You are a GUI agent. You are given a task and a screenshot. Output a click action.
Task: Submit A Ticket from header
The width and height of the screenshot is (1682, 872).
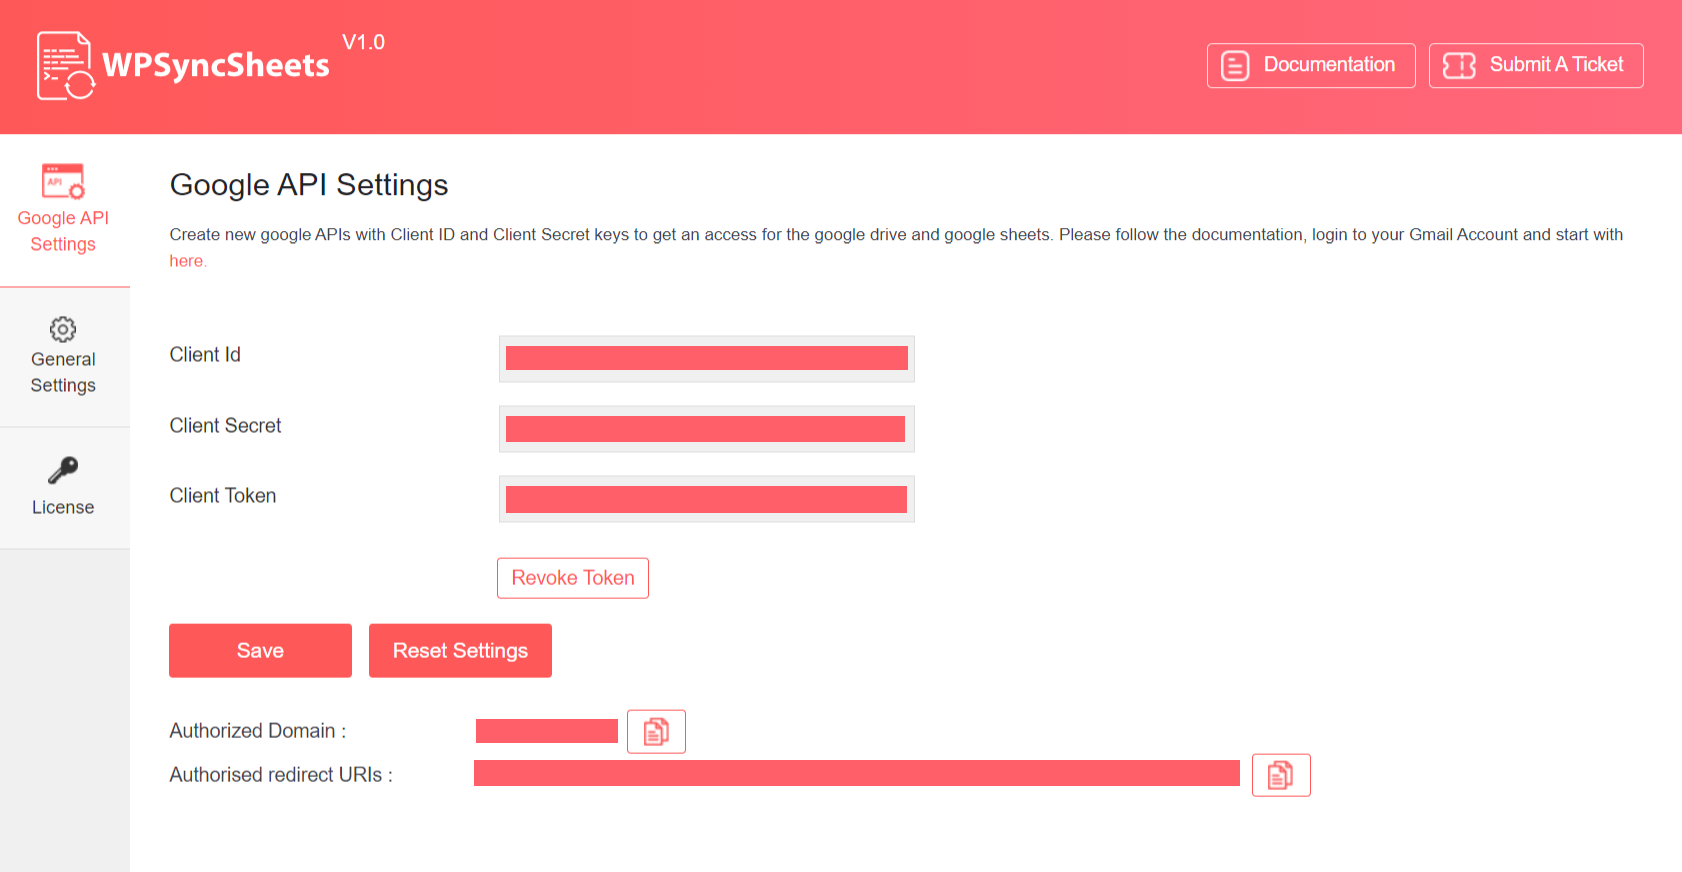point(1536,66)
